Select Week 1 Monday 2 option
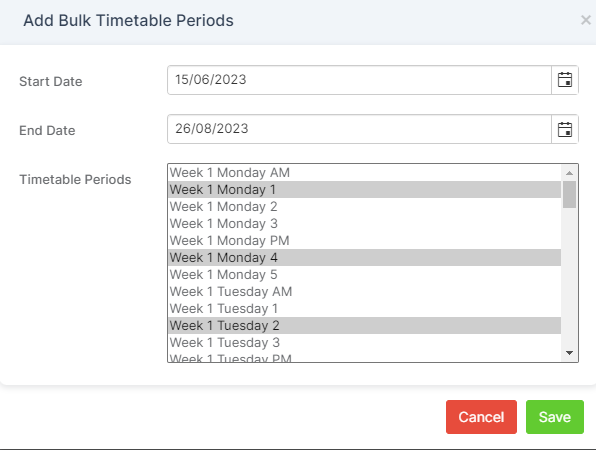This screenshot has width=596, height=450. click(364, 206)
